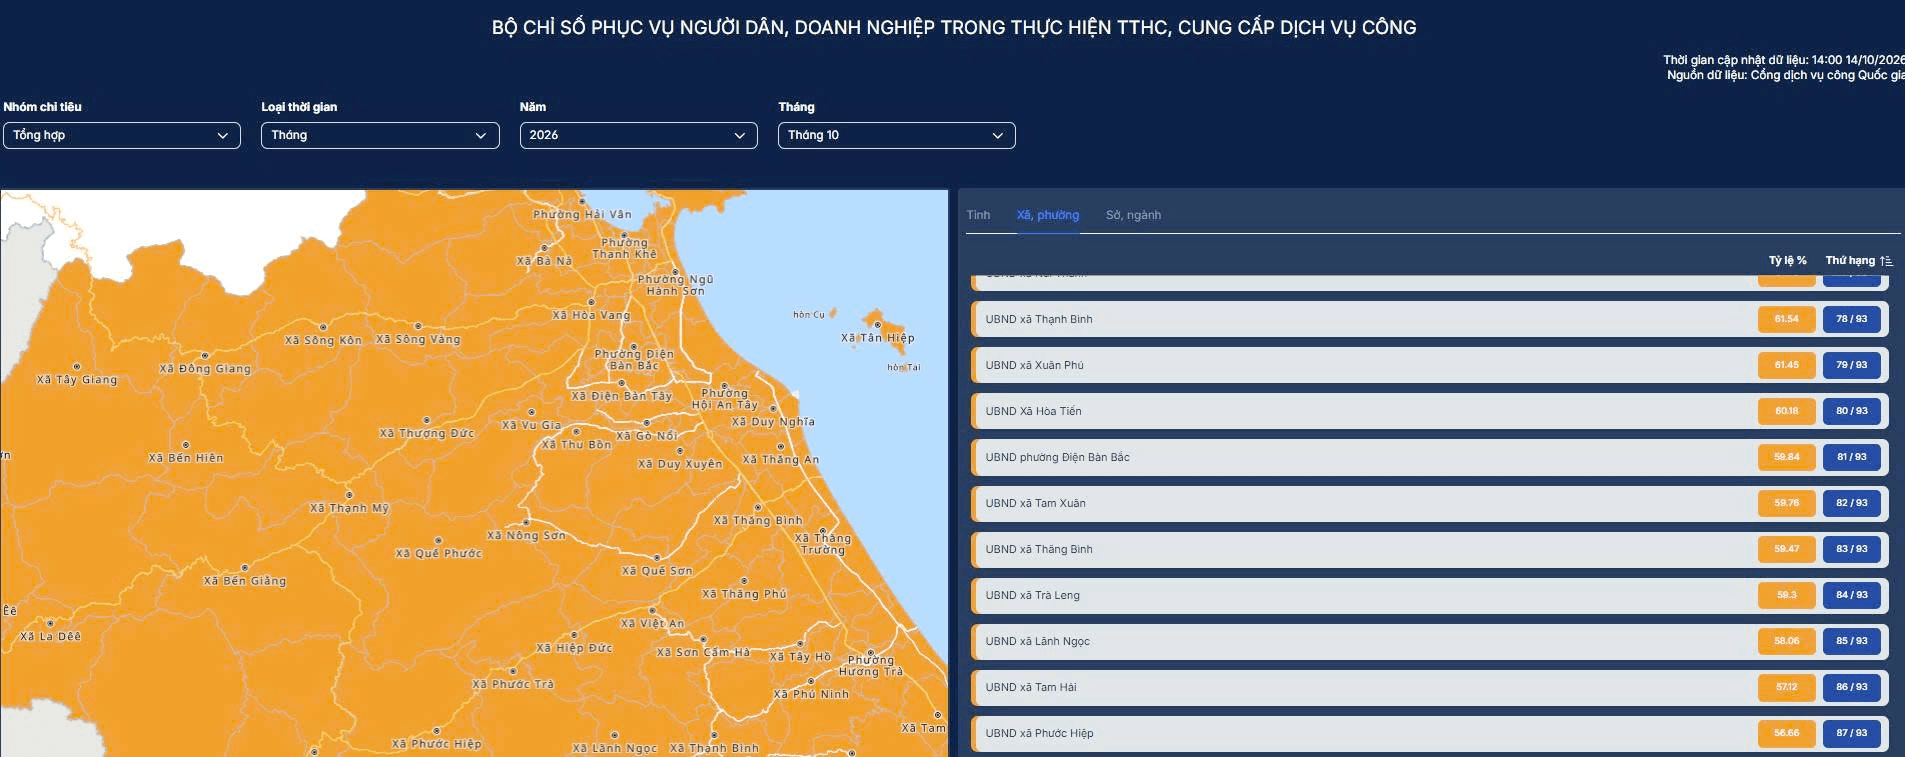Select Xã Quế Sơn point on map
1905x757 pixels.
657,558
